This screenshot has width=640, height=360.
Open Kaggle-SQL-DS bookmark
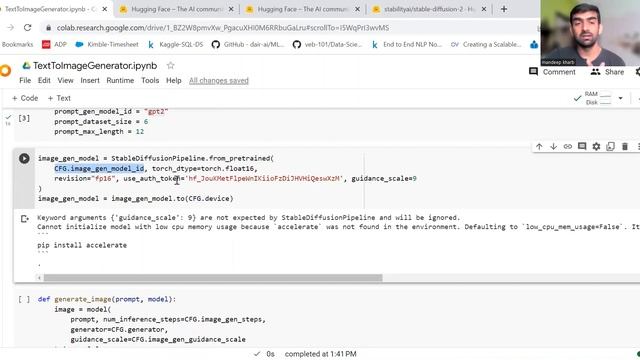click(175, 44)
